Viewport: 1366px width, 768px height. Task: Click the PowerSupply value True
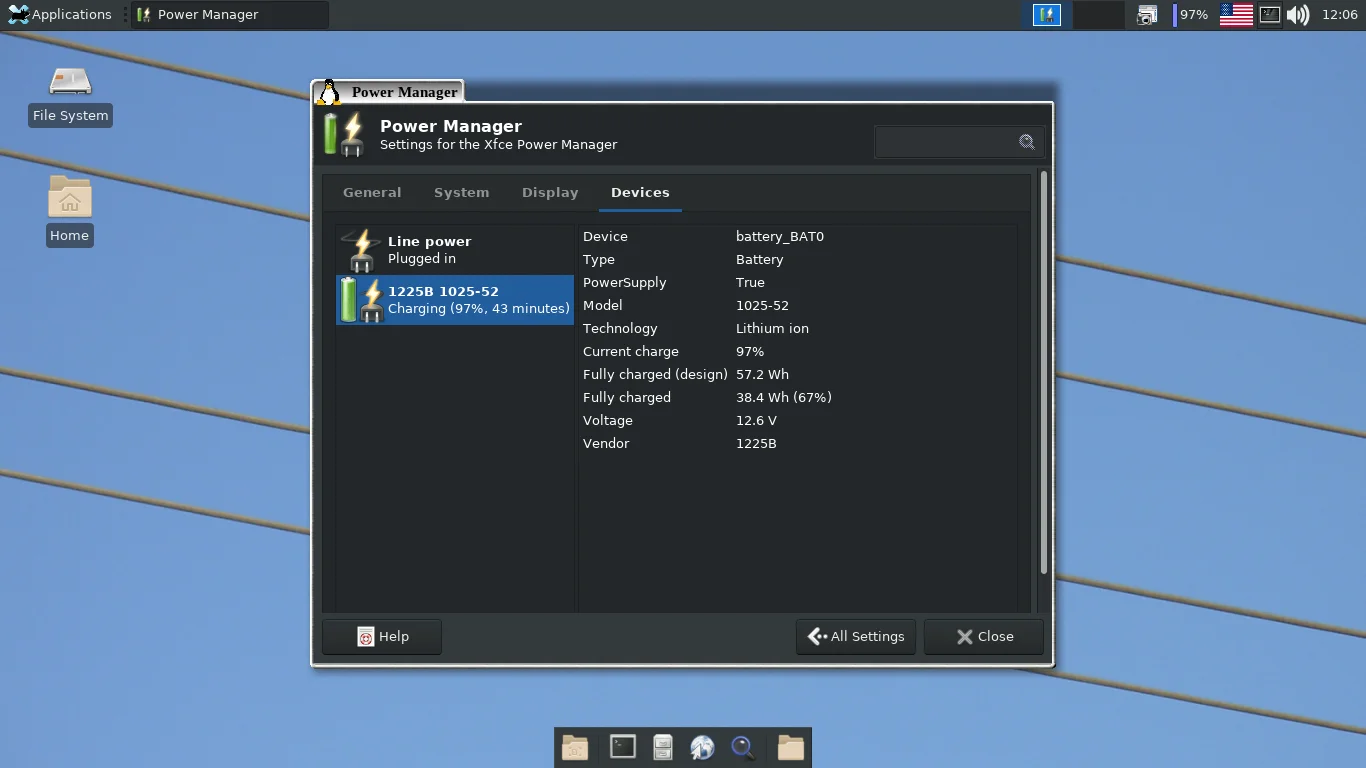(750, 283)
